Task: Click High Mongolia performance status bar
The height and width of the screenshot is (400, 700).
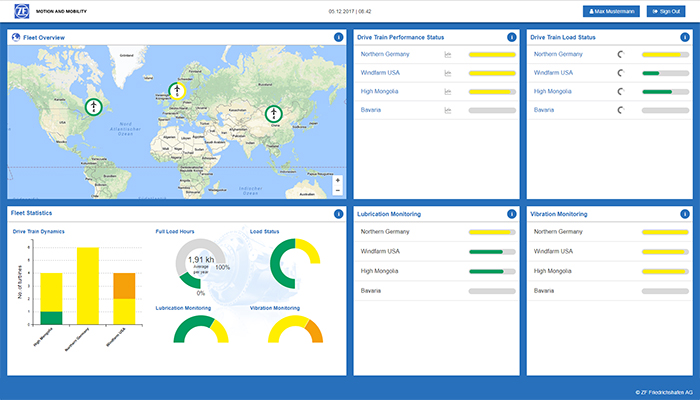Action: 492,92
